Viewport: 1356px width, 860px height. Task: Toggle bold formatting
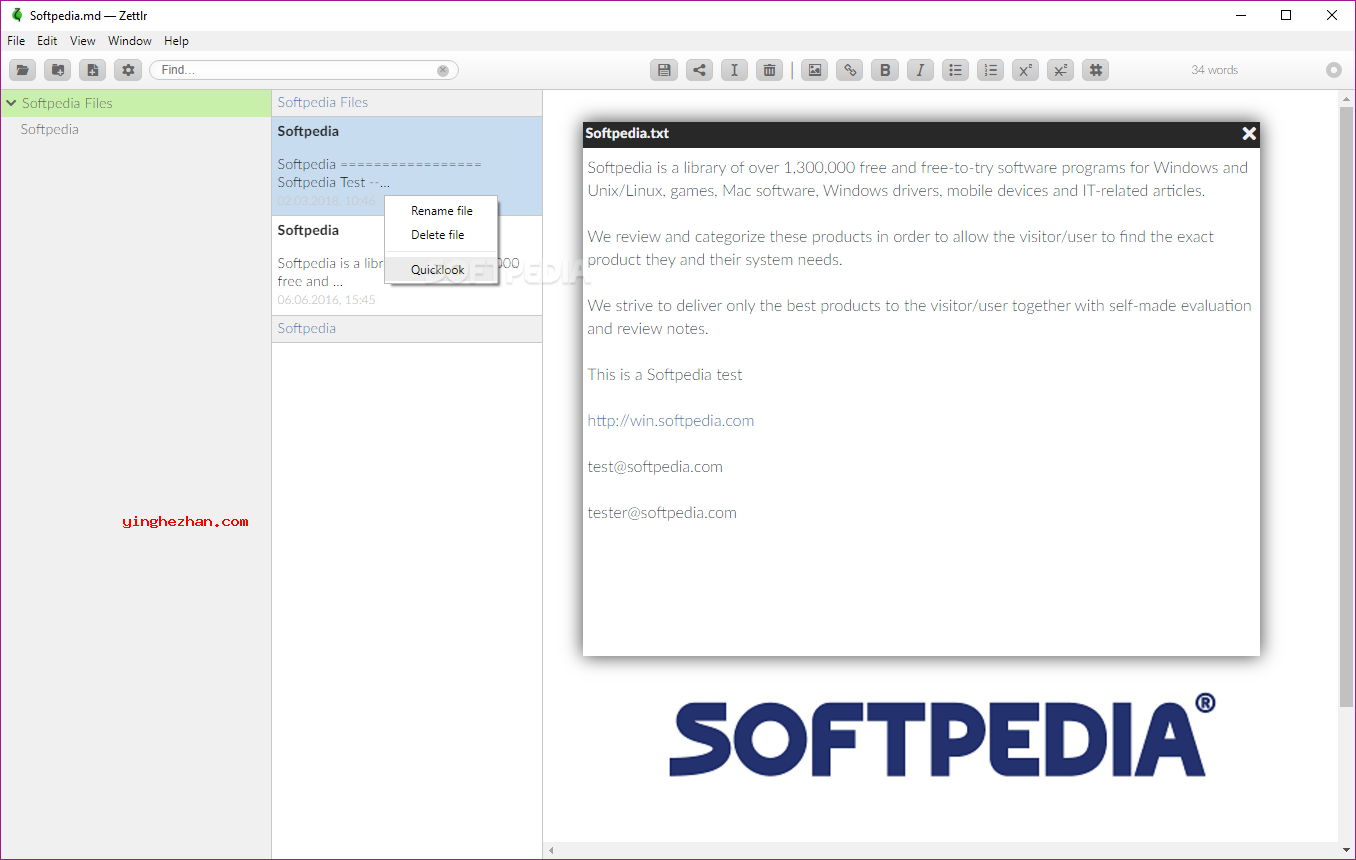pos(885,70)
